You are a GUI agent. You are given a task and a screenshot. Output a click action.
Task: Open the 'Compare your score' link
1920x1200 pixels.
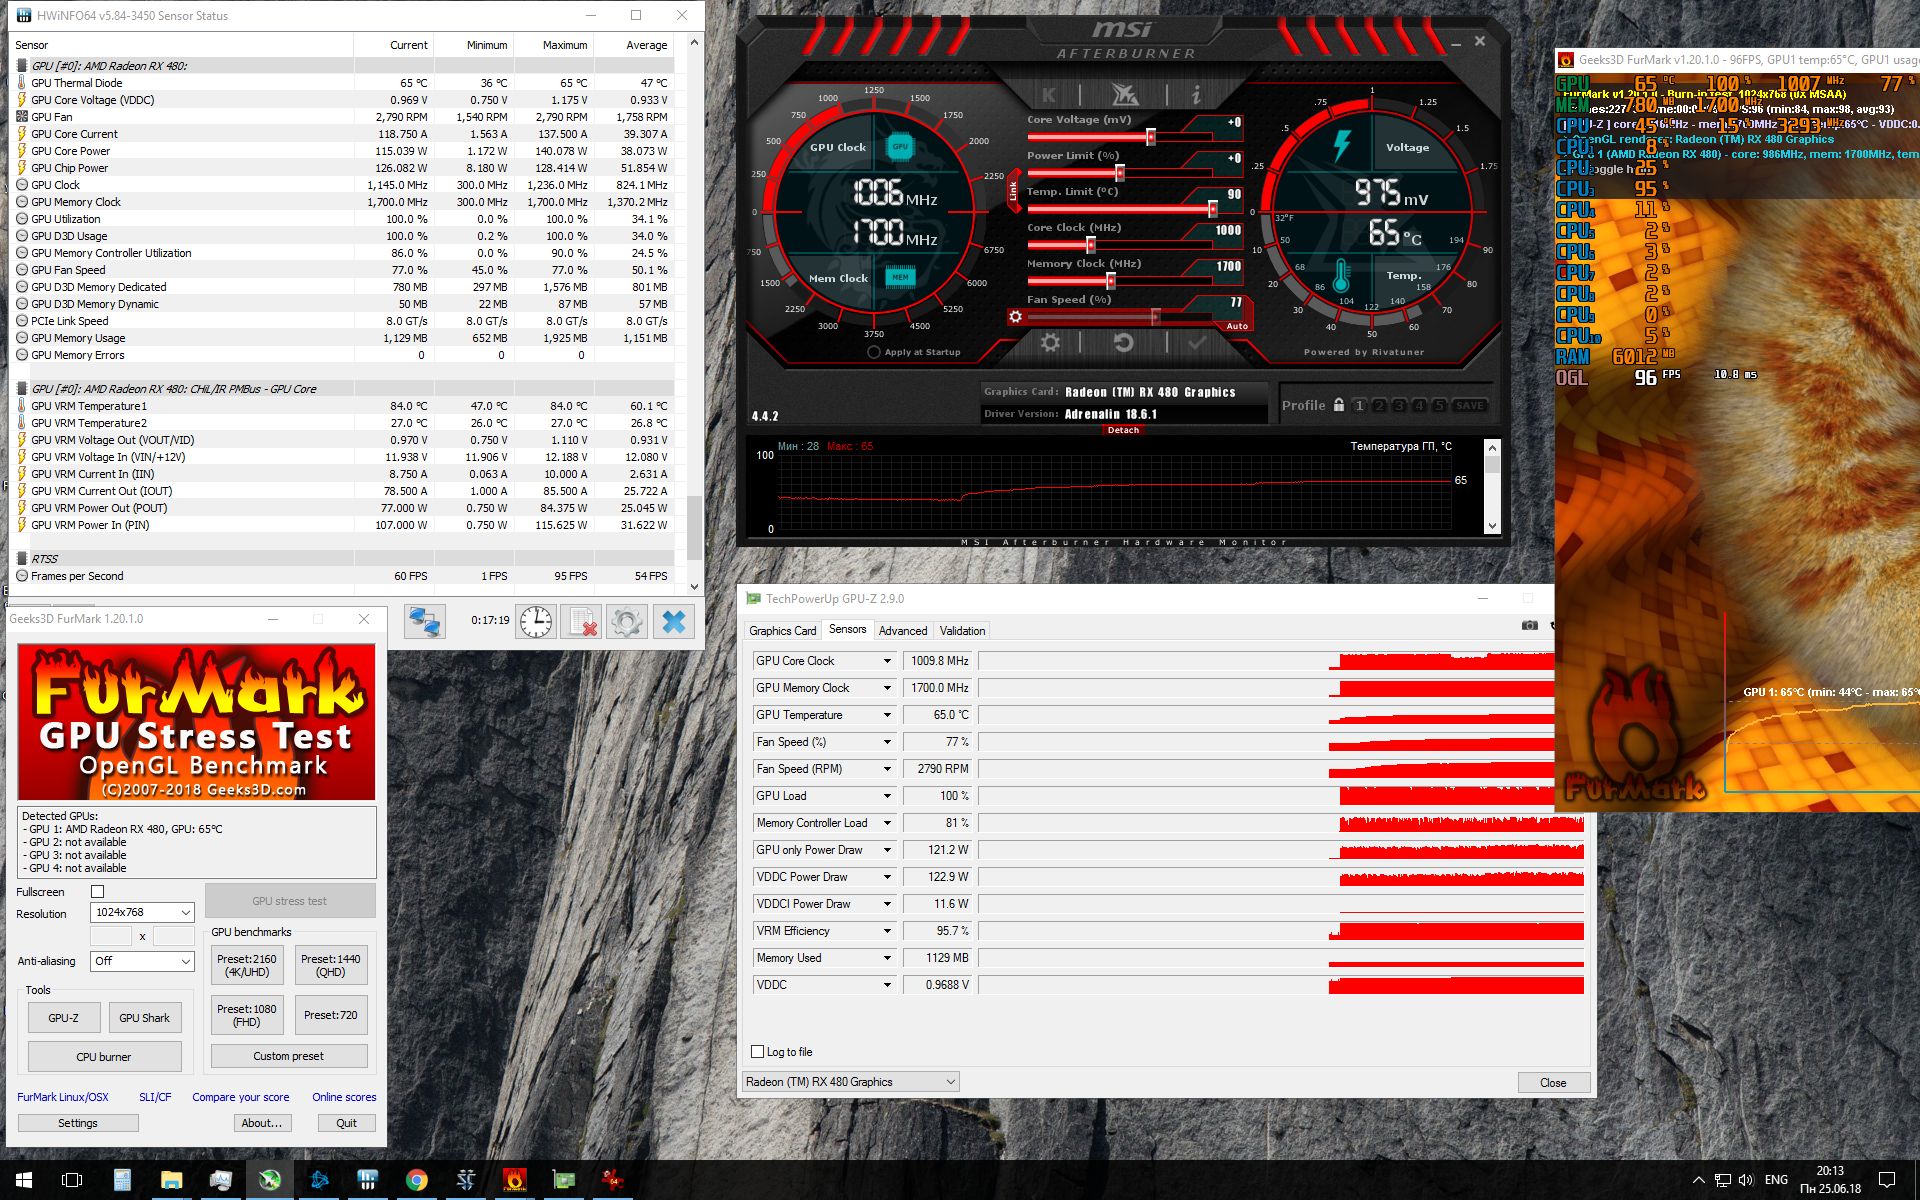[x=241, y=1097]
